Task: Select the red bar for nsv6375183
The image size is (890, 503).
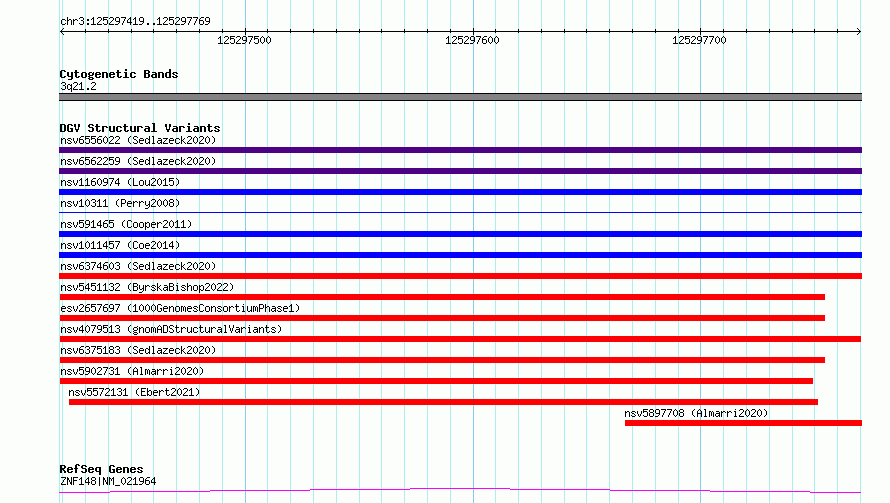Action: point(442,360)
